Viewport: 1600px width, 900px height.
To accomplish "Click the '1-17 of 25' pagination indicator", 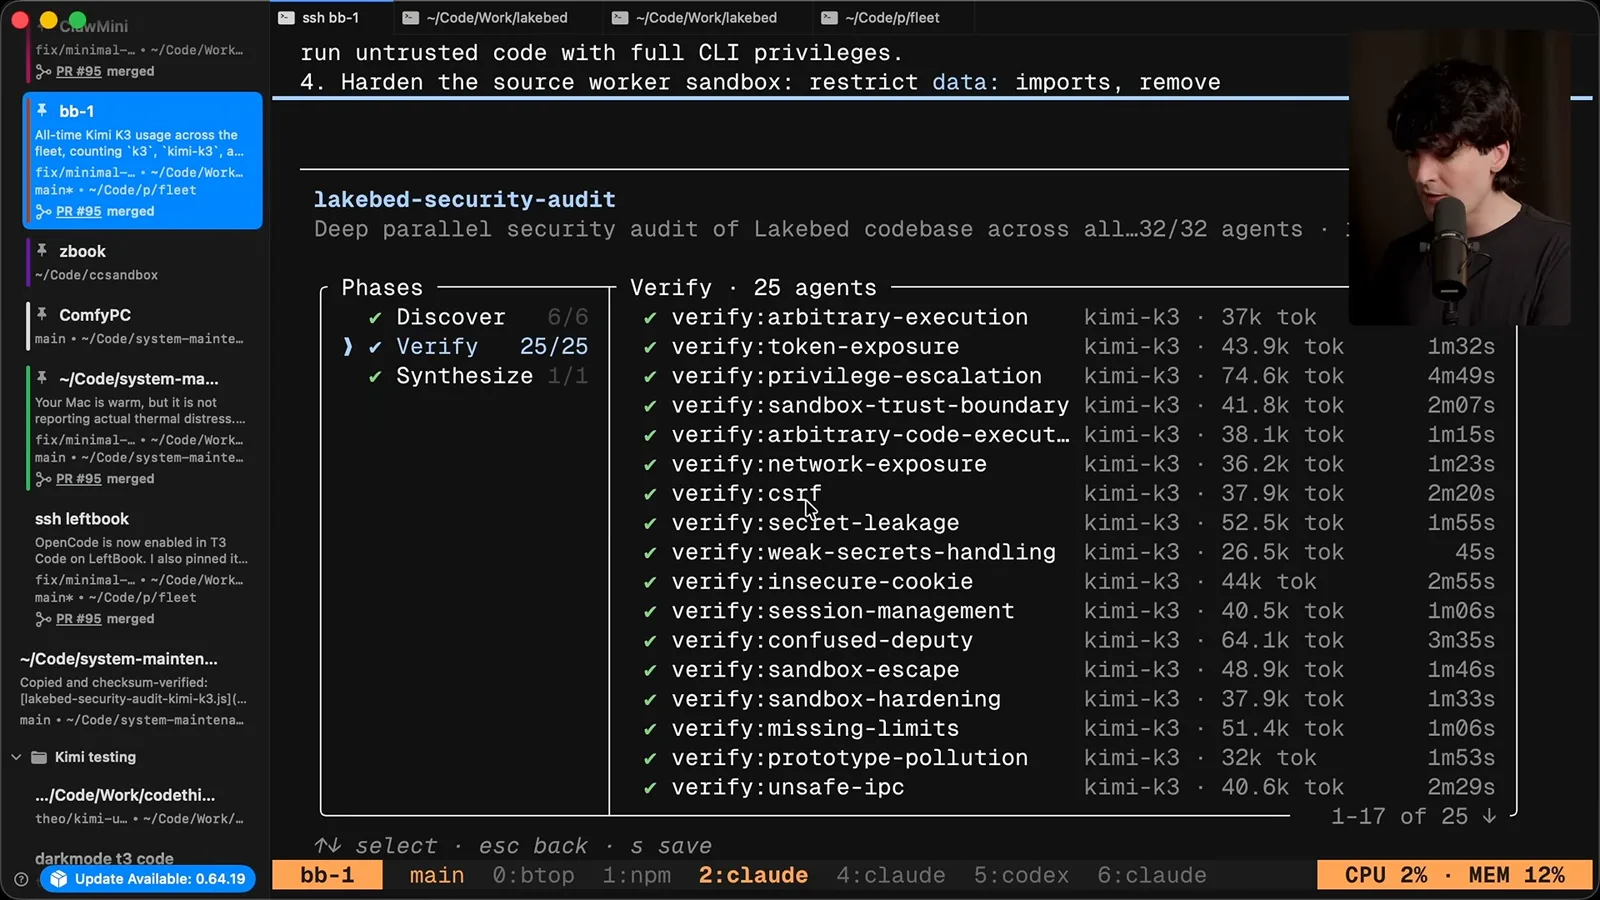I will point(1413,816).
